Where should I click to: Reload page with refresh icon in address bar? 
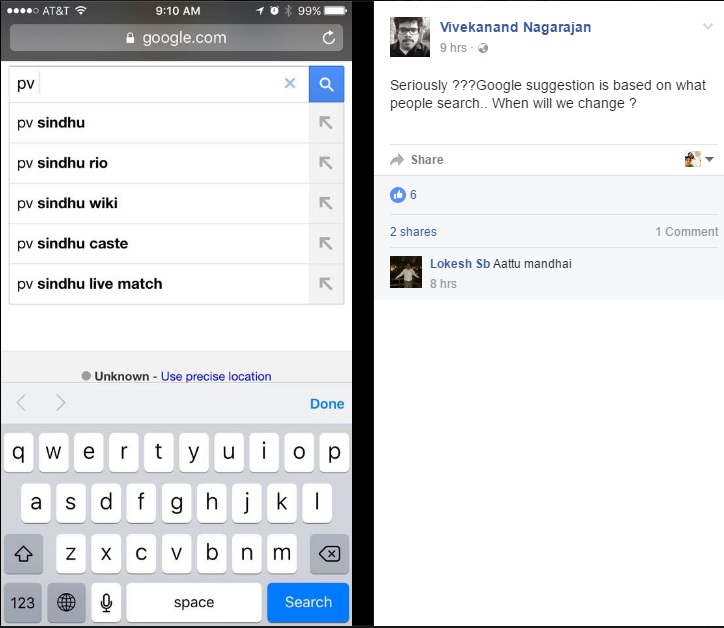click(329, 37)
